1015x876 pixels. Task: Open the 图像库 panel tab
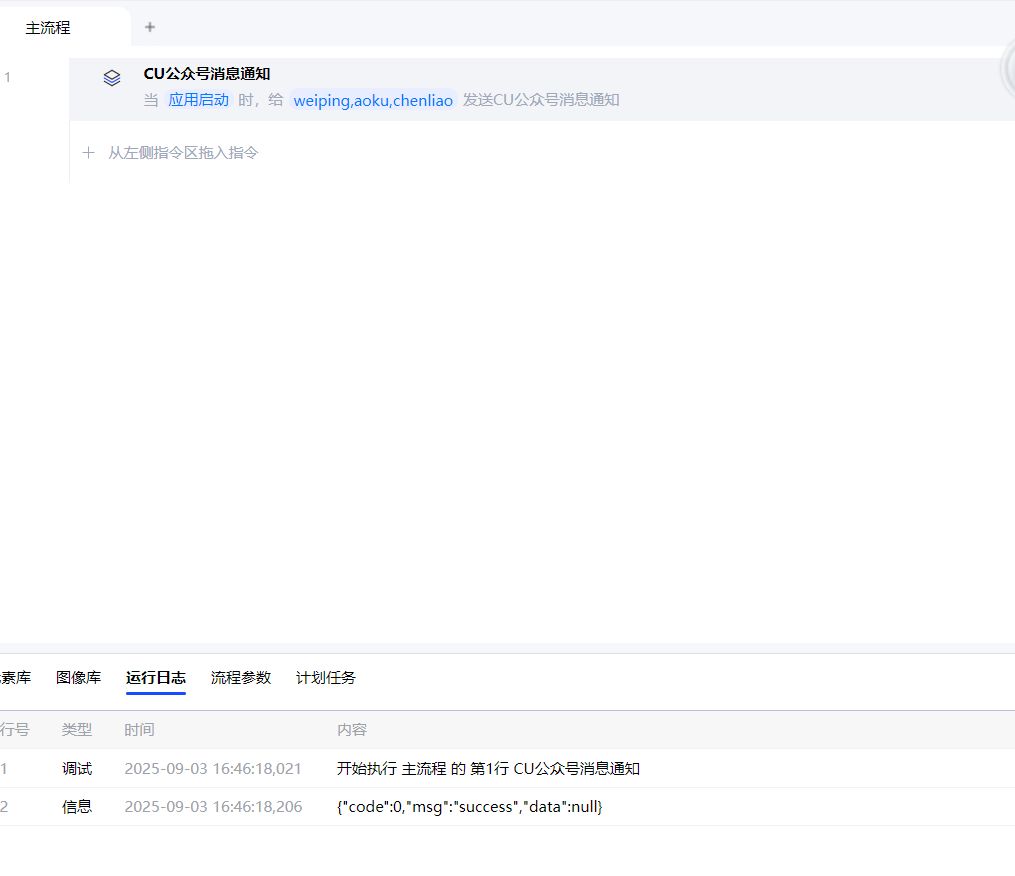78,678
